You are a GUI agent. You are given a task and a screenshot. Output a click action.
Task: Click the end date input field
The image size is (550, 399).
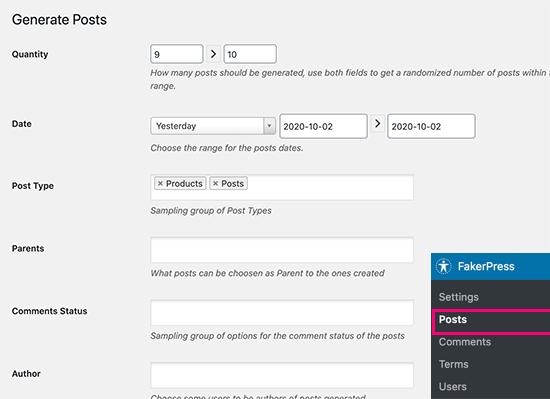[x=431, y=126]
